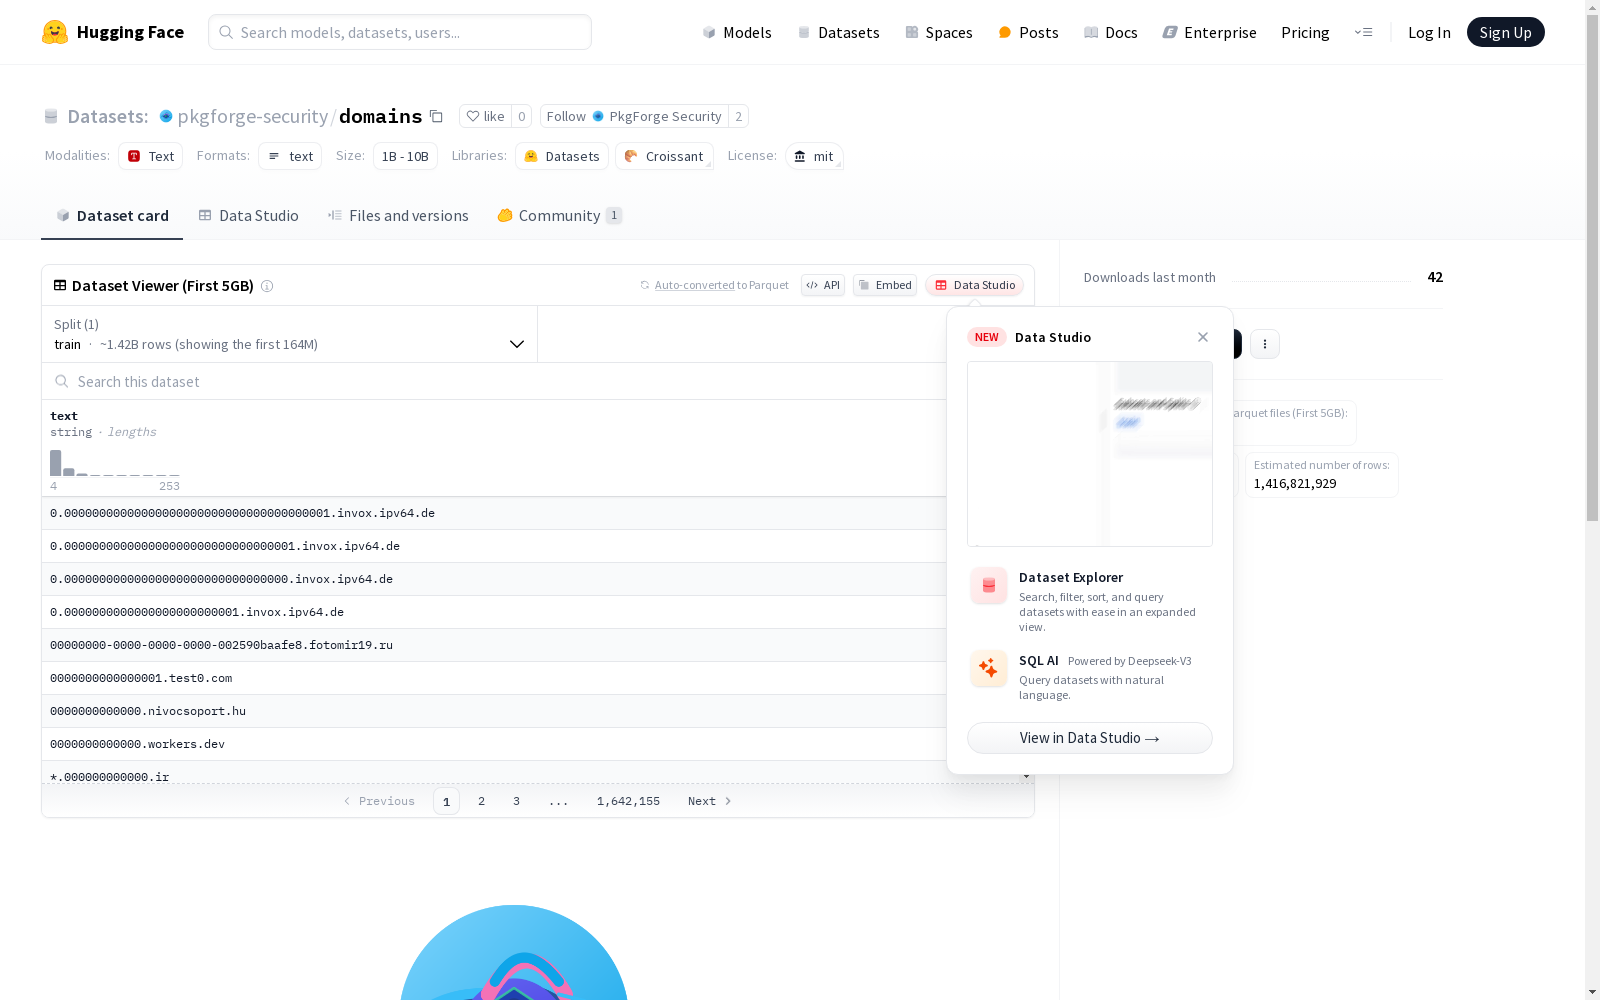The image size is (1600, 1000).
Task: Click the Embed button
Action: (x=885, y=285)
